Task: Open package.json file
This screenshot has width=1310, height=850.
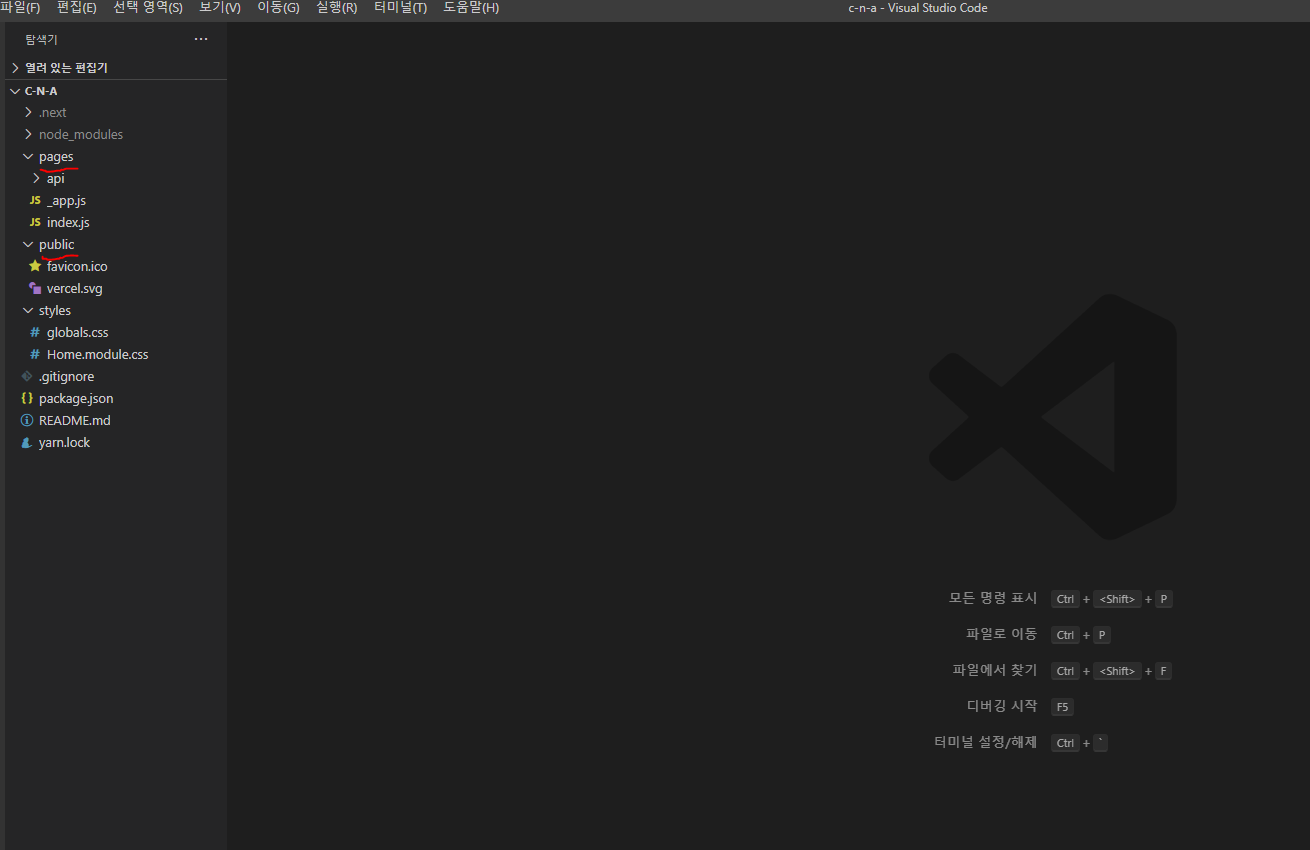Action: pyautogui.click(x=76, y=398)
